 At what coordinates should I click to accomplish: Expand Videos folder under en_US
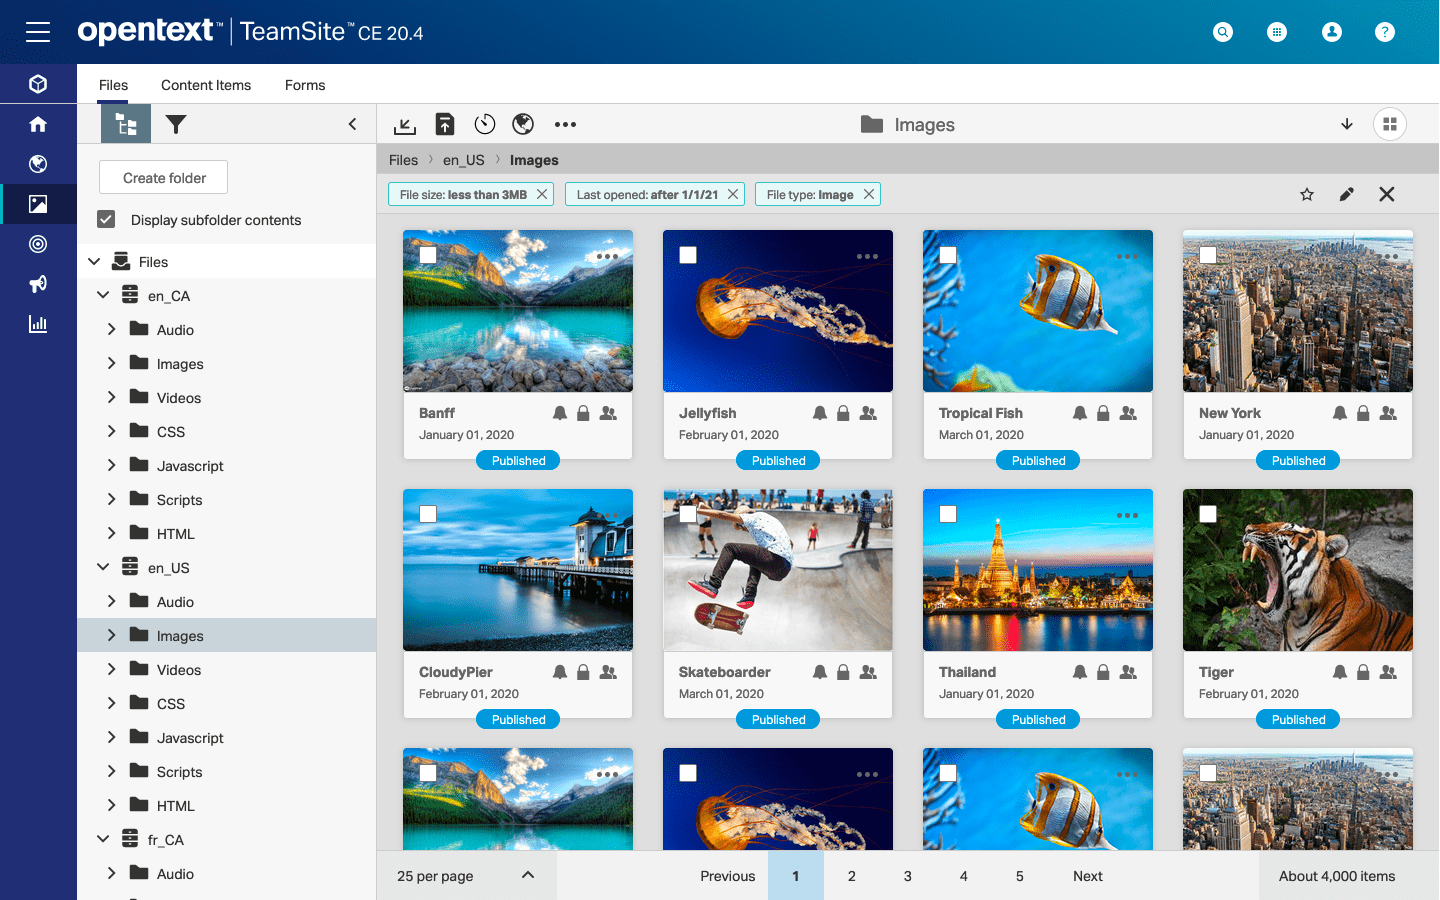pyautogui.click(x=111, y=669)
